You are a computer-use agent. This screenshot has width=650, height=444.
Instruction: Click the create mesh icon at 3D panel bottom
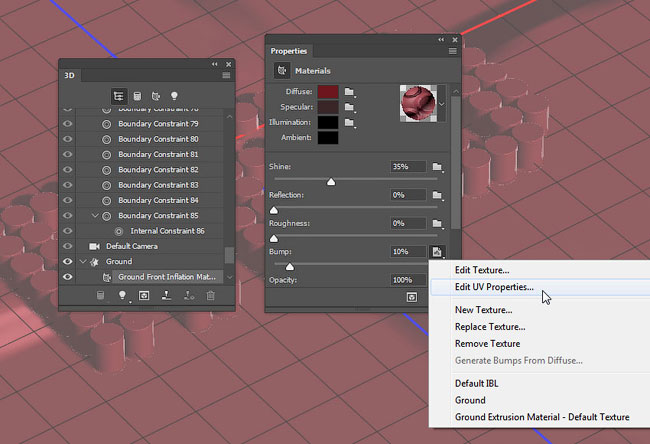click(x=100, y=295)
